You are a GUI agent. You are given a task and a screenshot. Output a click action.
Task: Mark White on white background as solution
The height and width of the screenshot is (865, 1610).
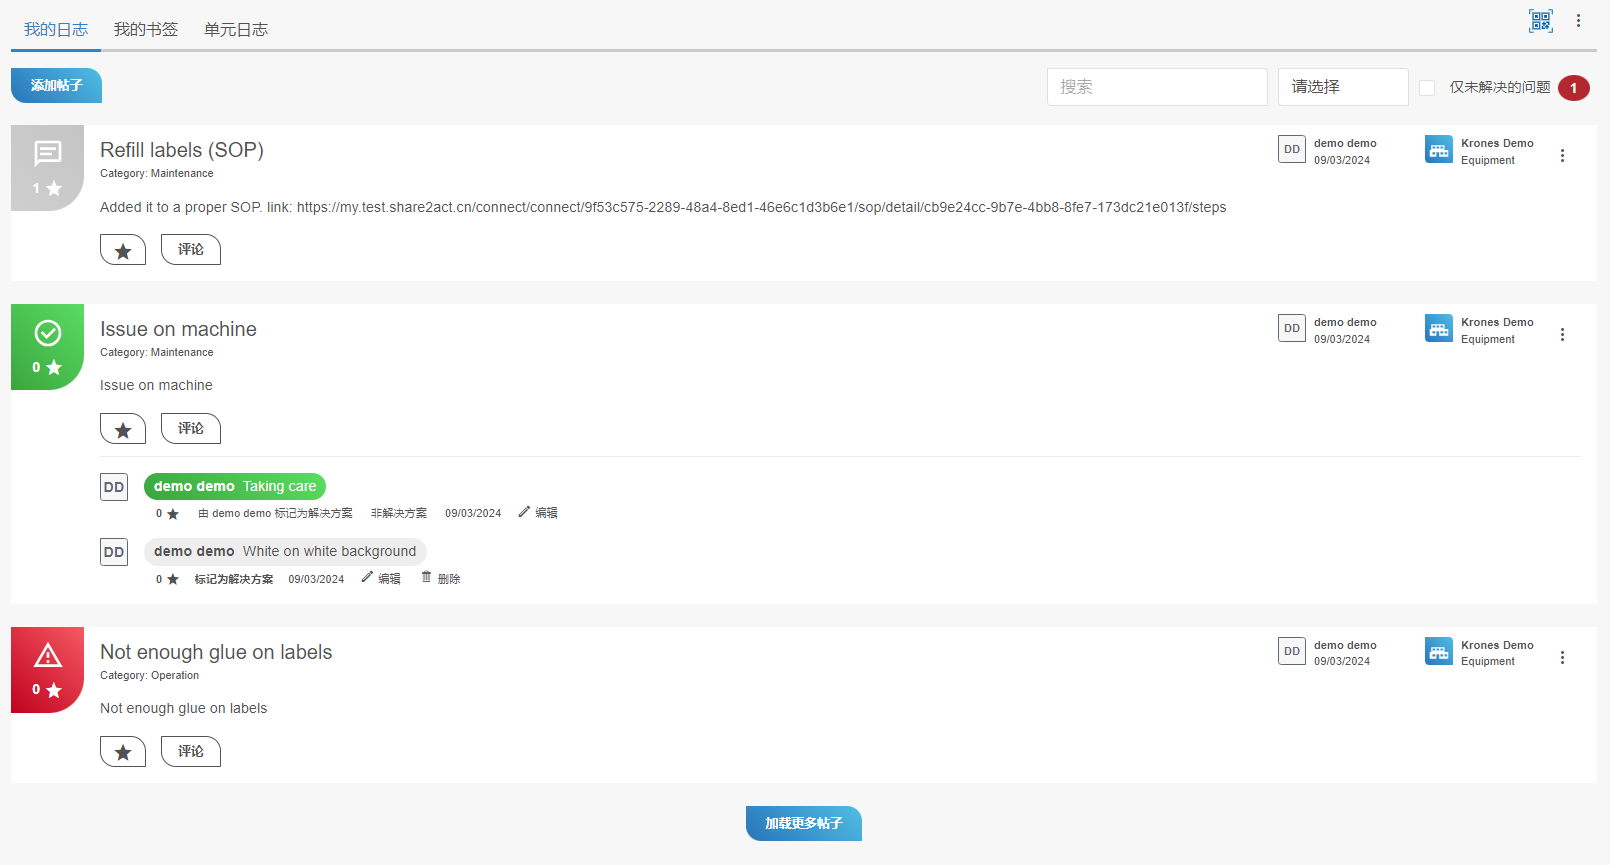click(233, 579)
